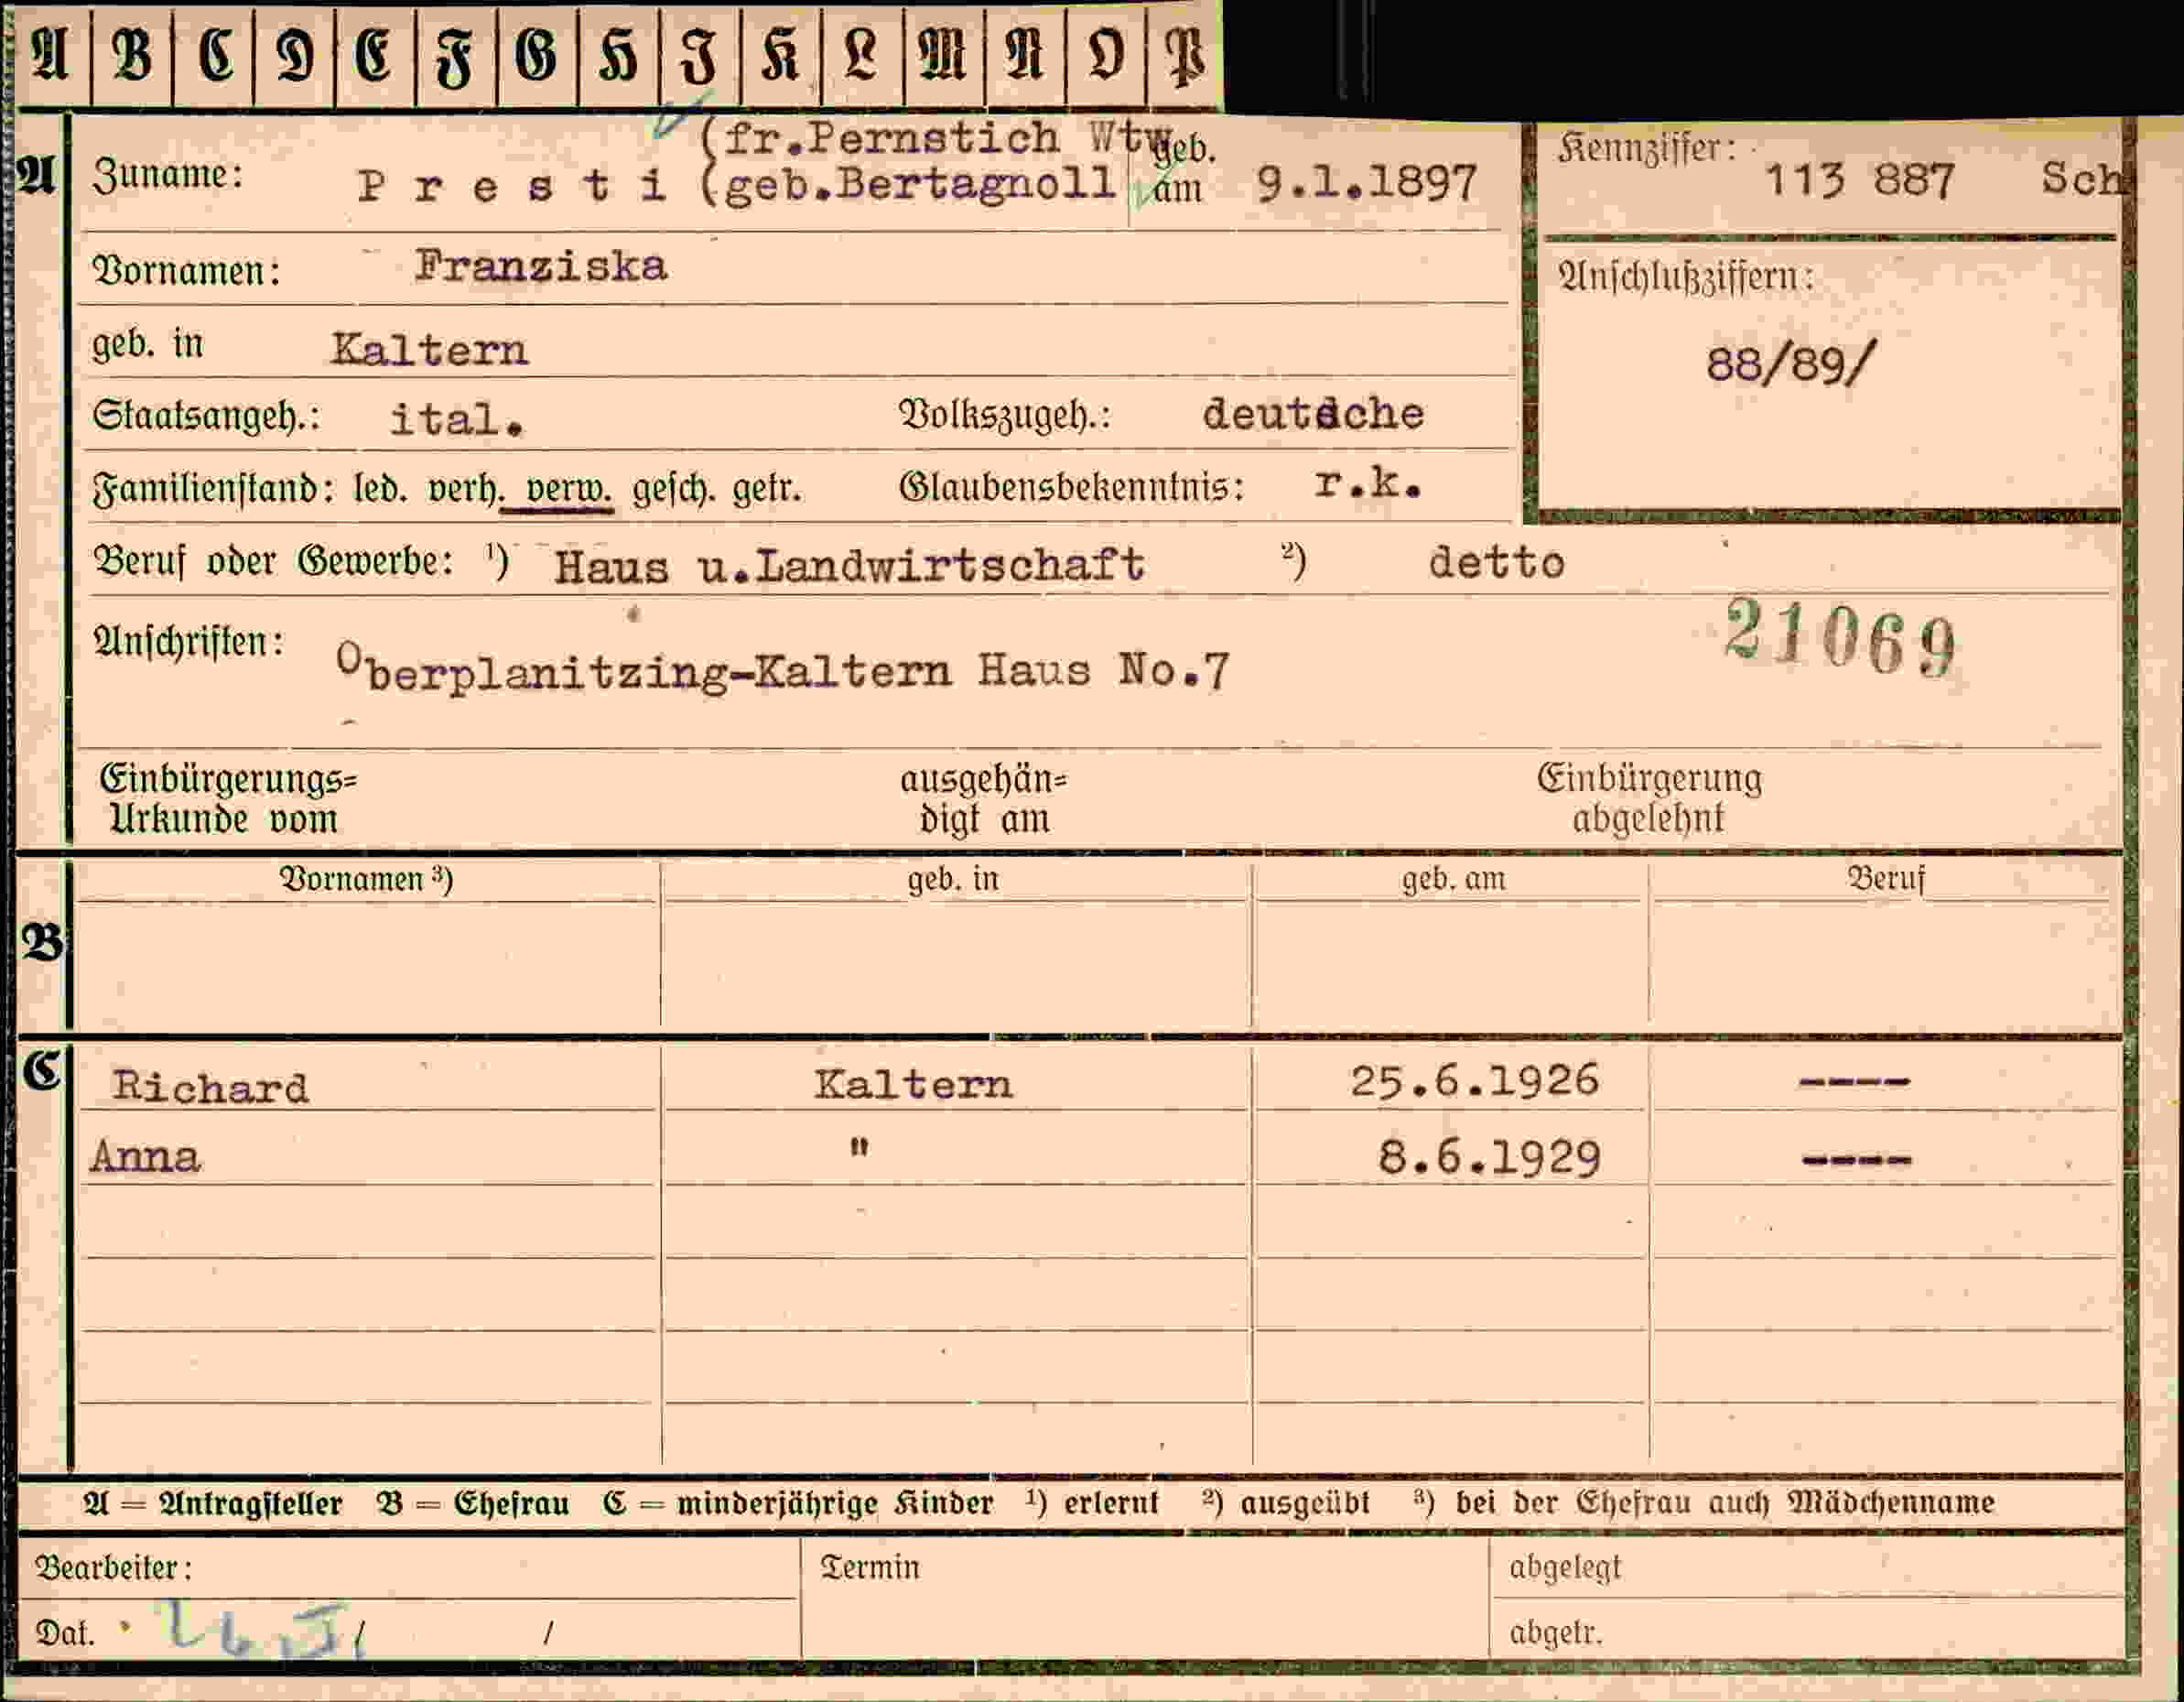Click the Fraktur letter M index tab

pyautogui.click(x=943, y=55)
